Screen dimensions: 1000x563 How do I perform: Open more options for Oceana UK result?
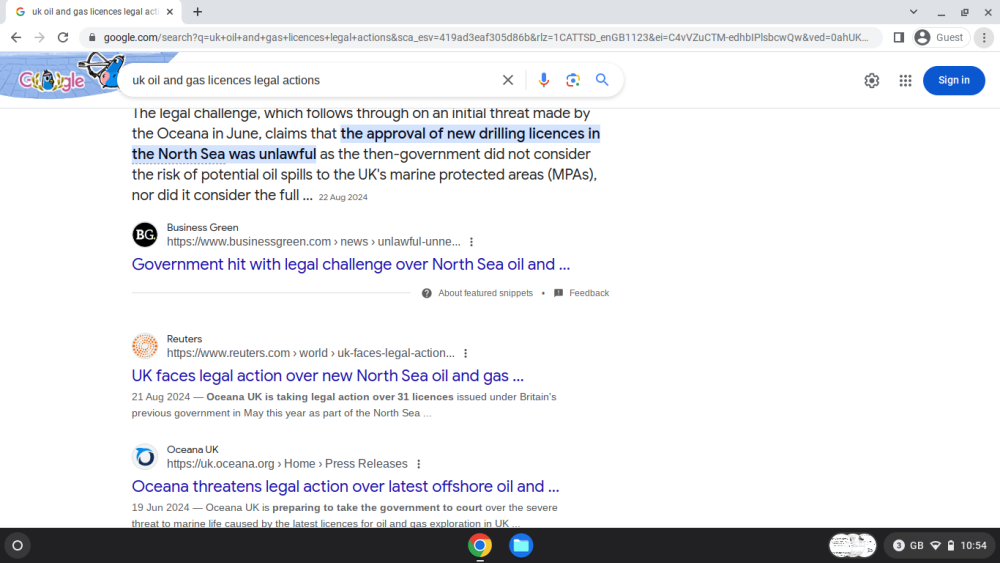pyautogui.click(x=418, y=464)
